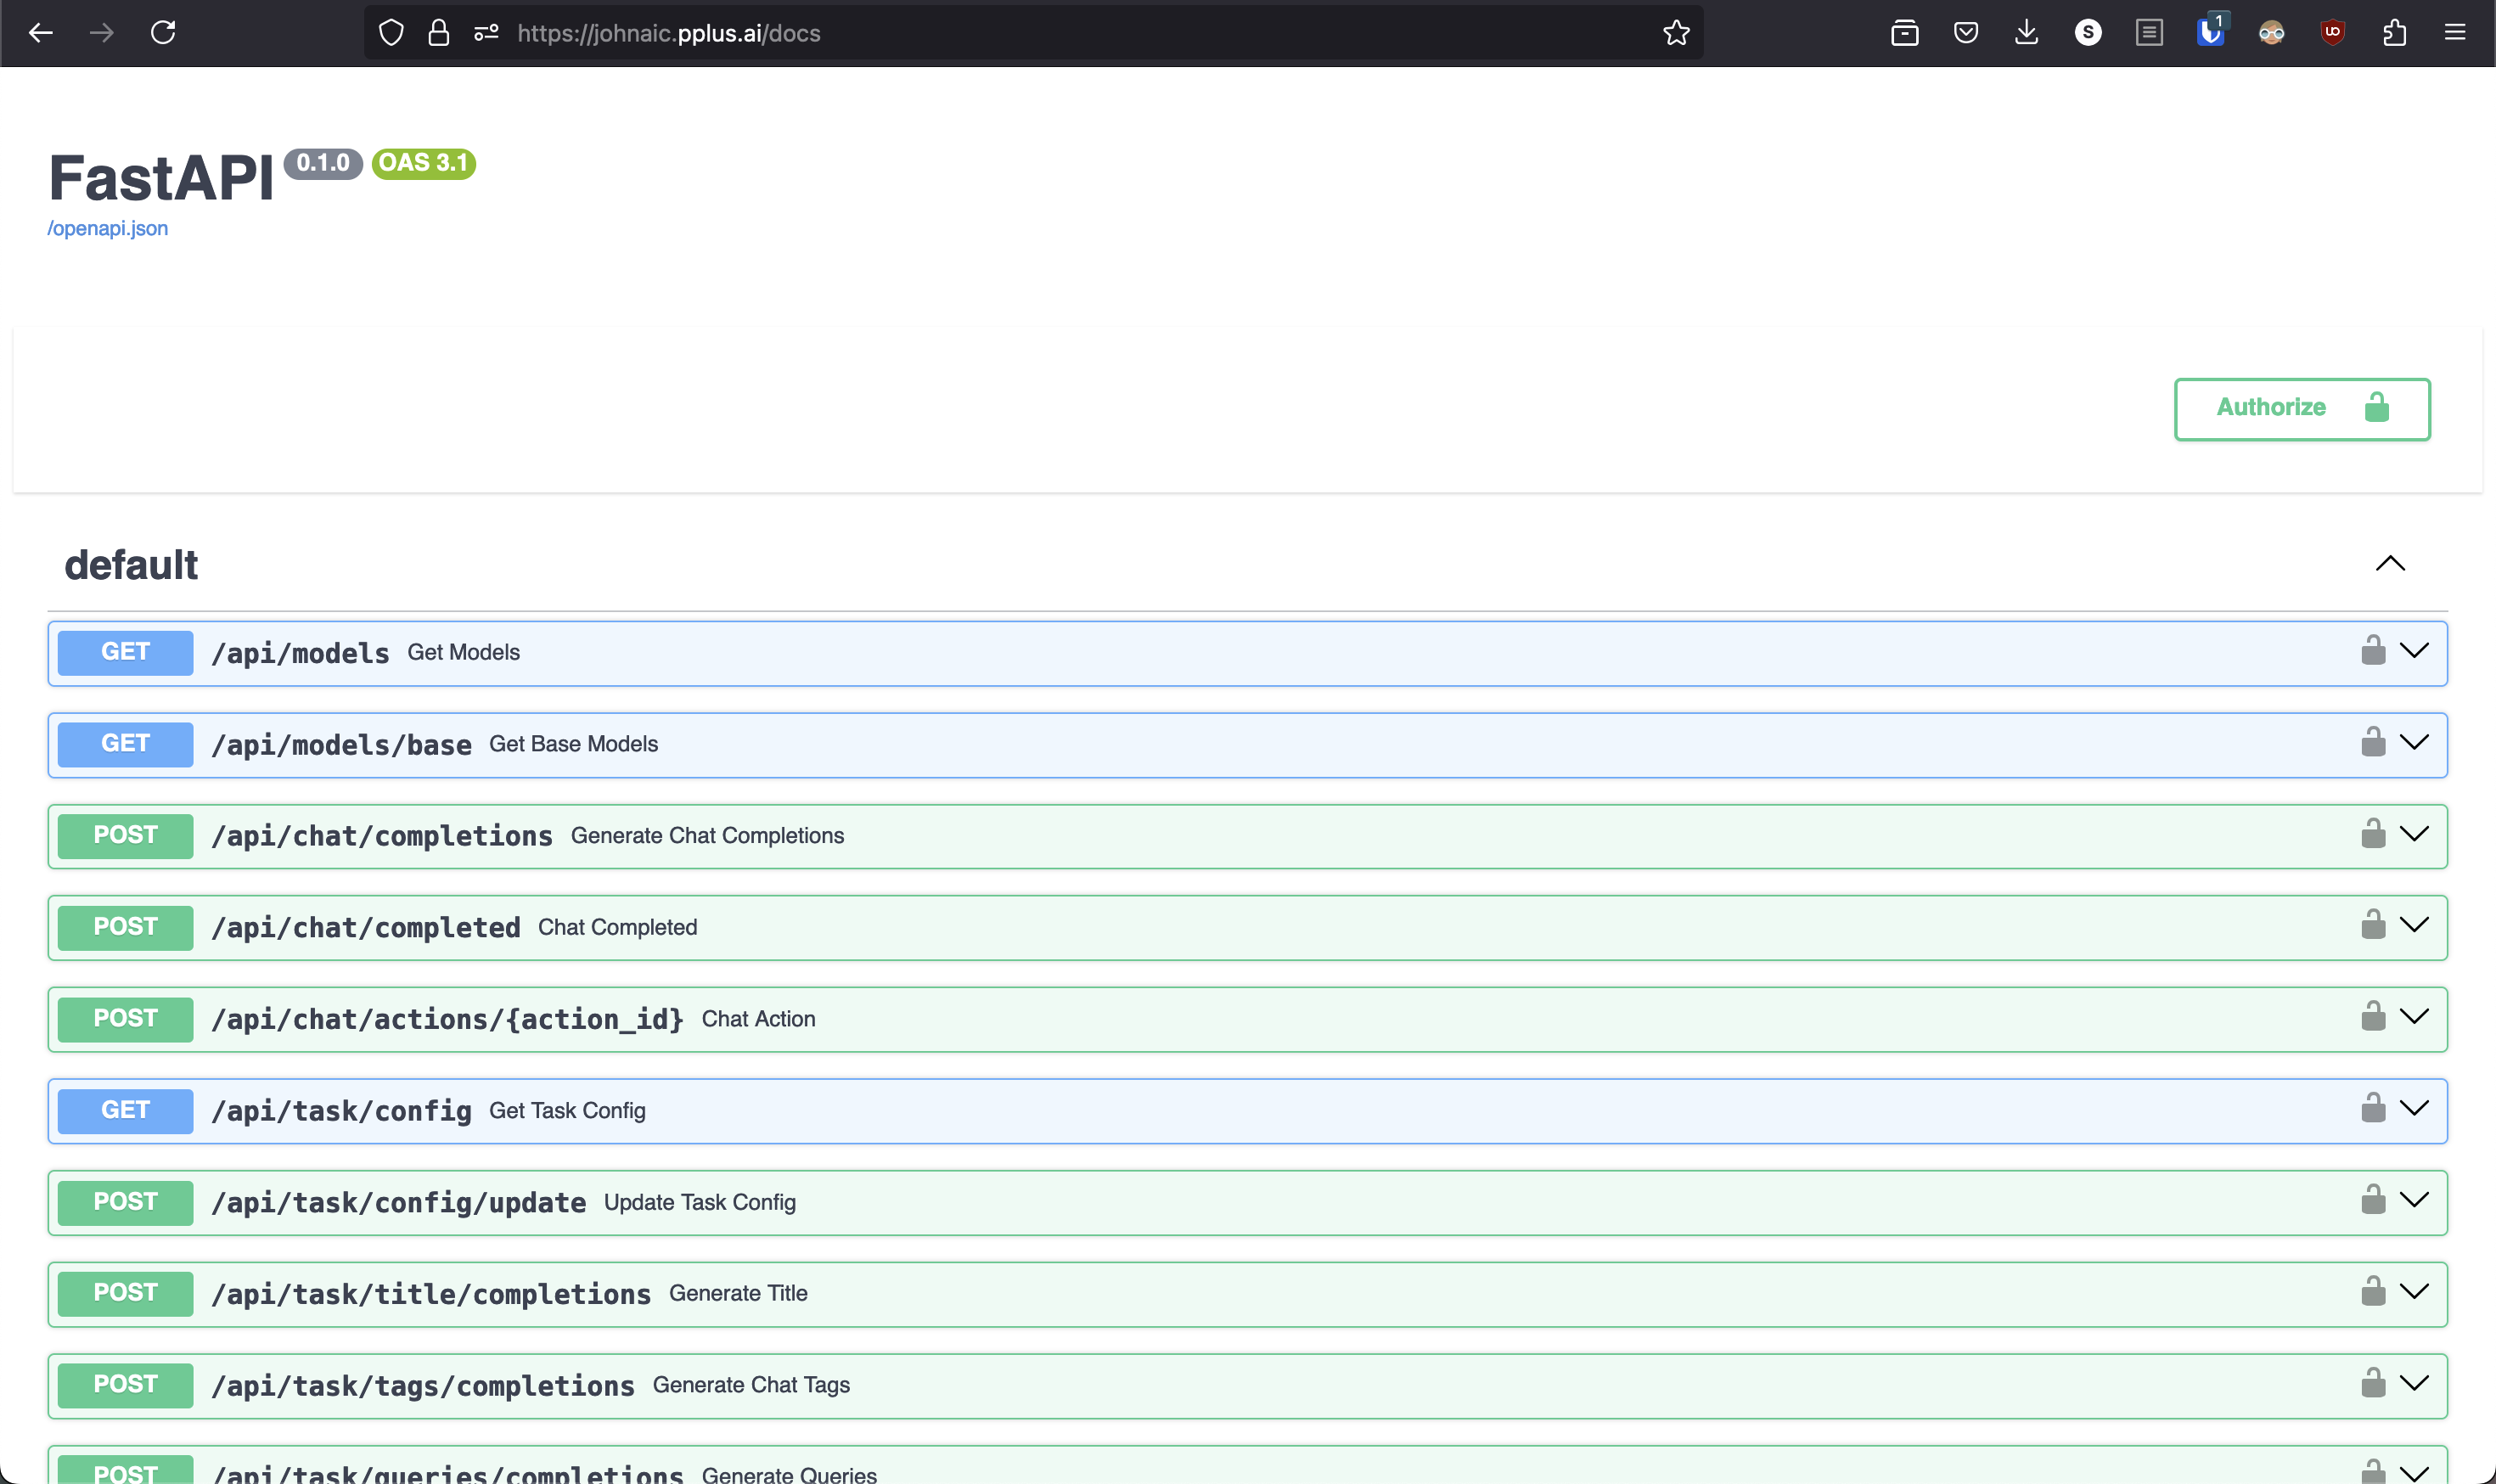
Task: Reload the current page
Action: pos(163,33)
